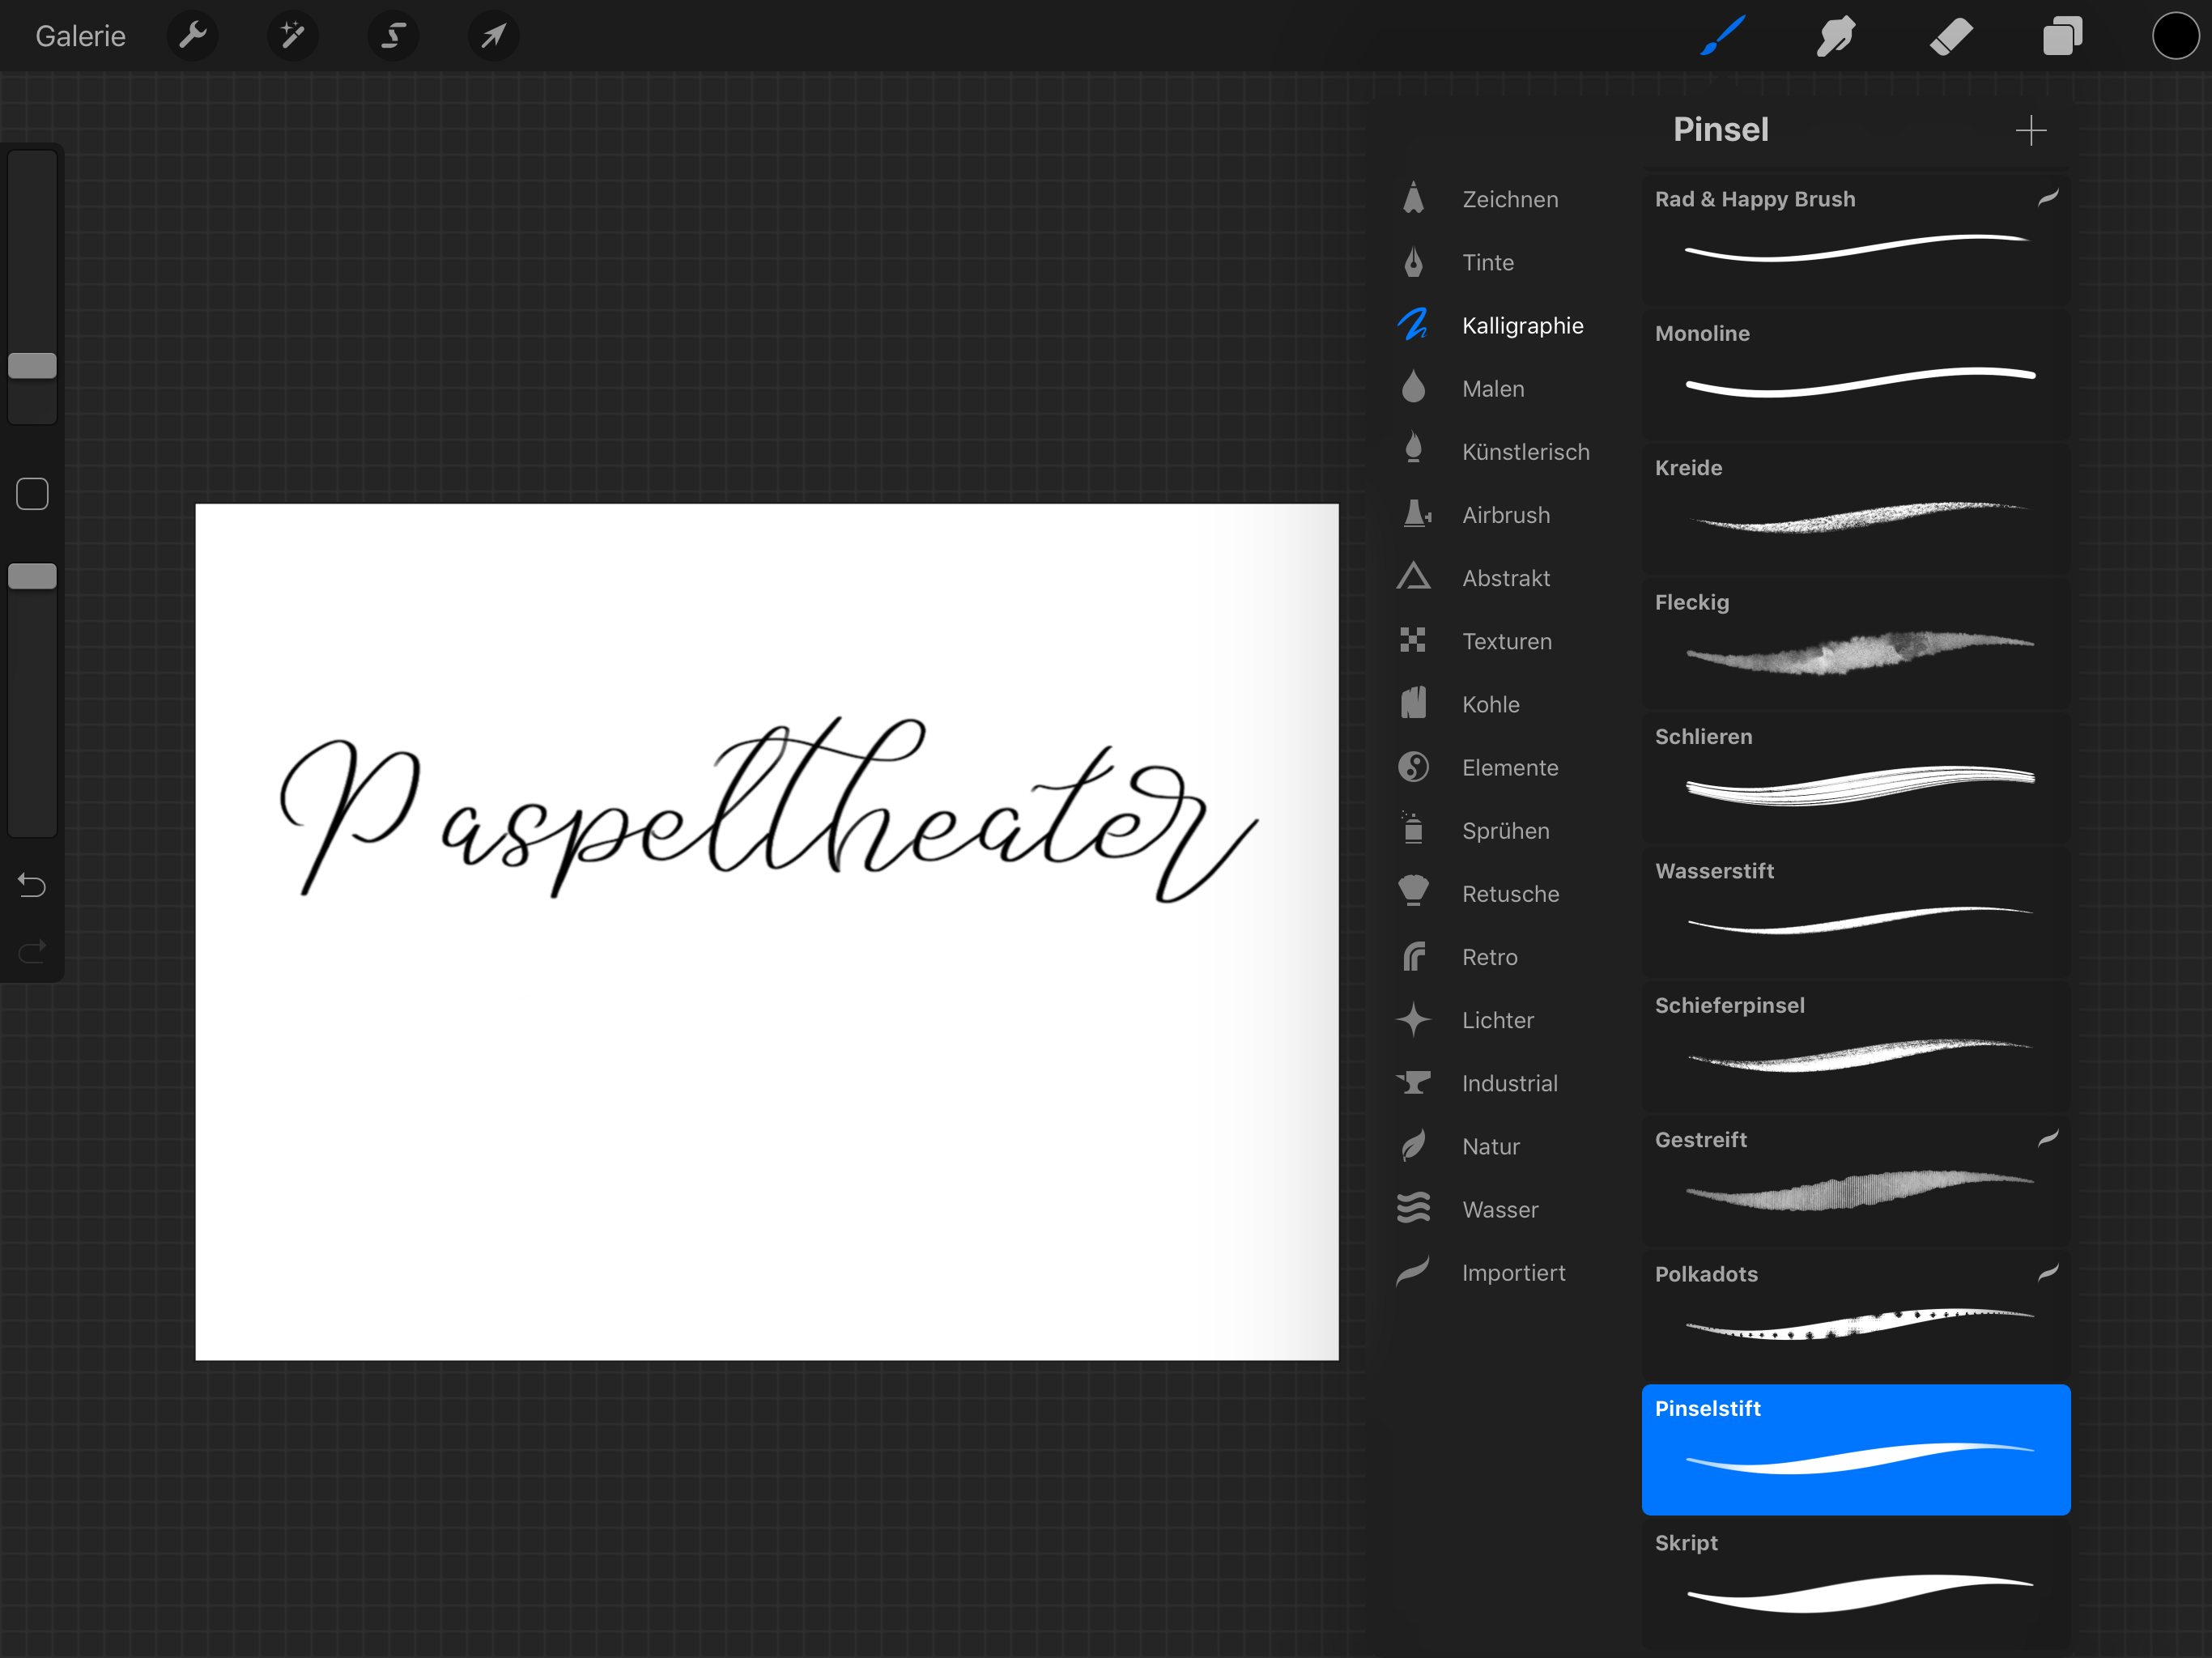This screenshot has height=1658, width=2212.
Task: Add a new brush with plus icon
Action: point(2031,130)
